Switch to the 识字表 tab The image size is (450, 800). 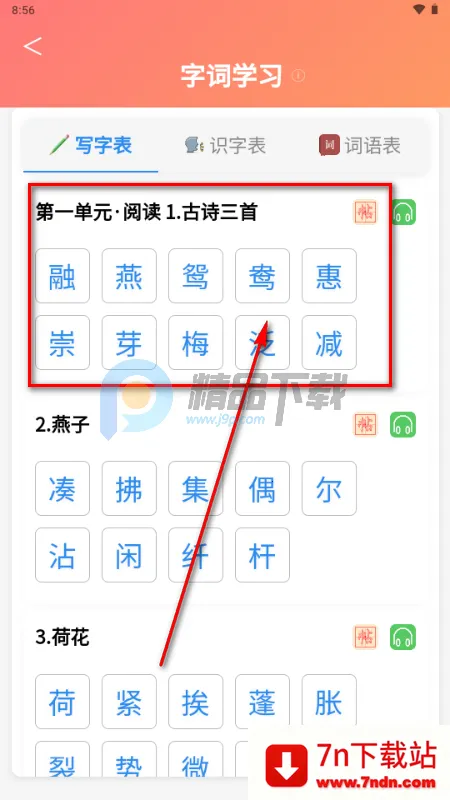pyautogui.click(x=225, y=146)
